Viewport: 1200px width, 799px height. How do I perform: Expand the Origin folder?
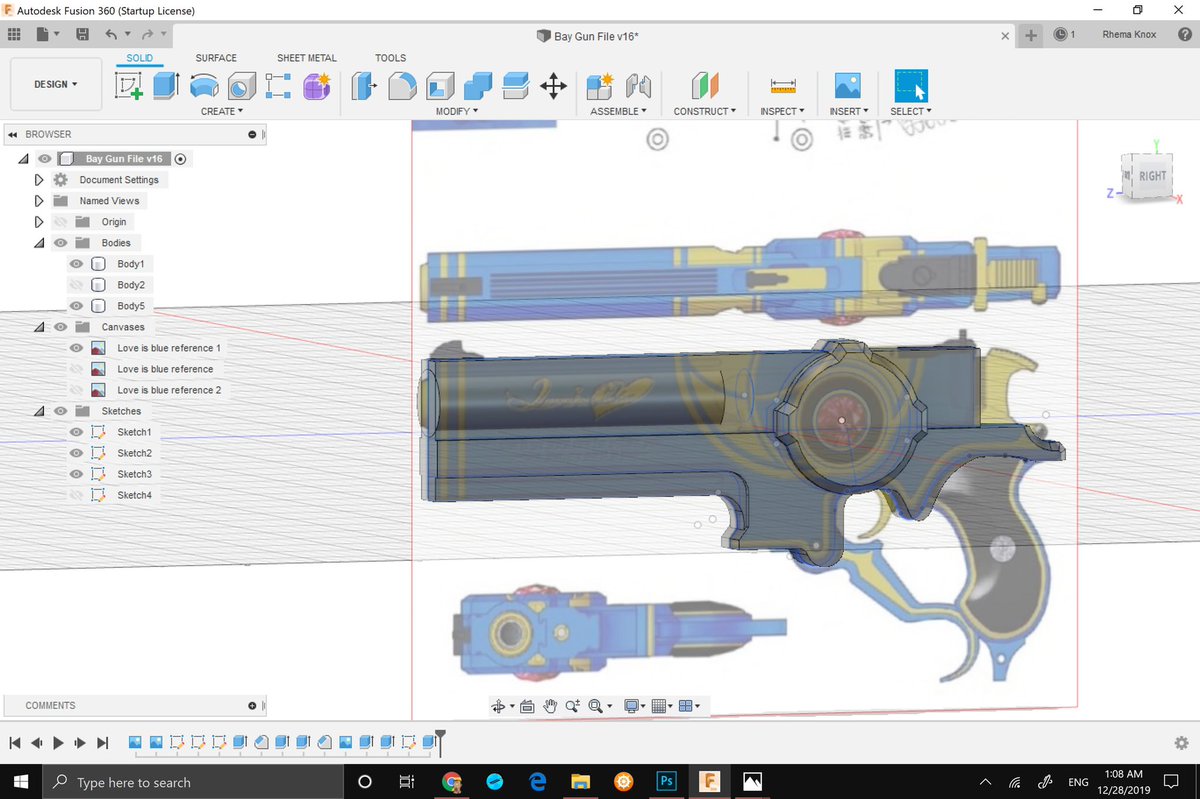pos(39,222)
